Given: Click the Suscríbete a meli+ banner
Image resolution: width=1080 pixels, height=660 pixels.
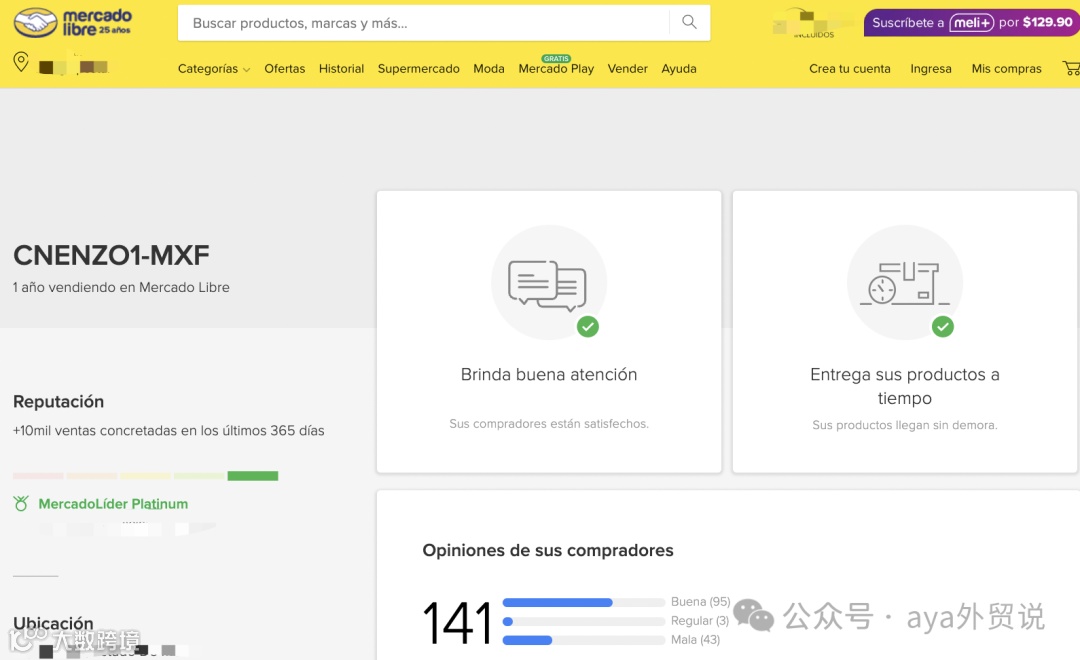Looking at the screenshot, I should tap(972, 22).
